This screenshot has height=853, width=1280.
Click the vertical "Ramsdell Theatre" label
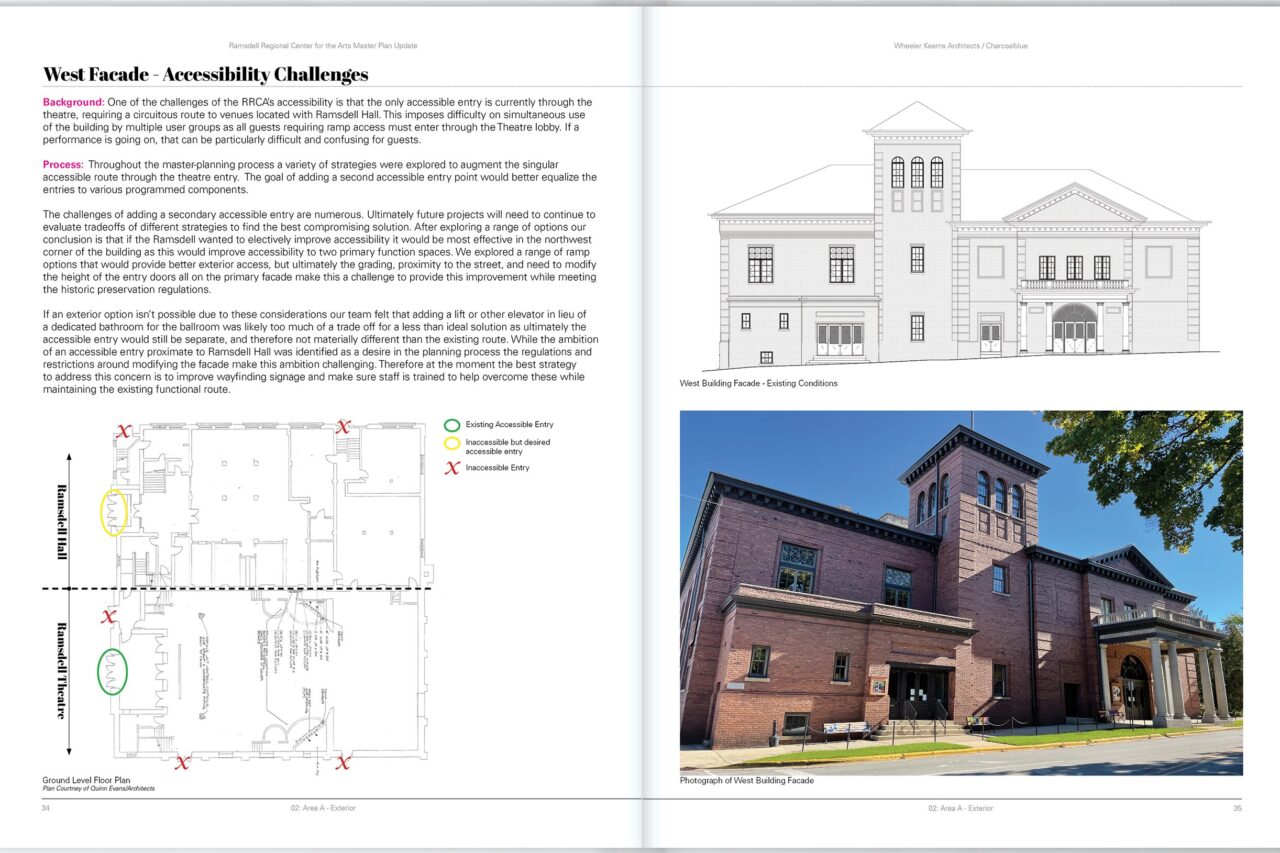click(62, 670)
